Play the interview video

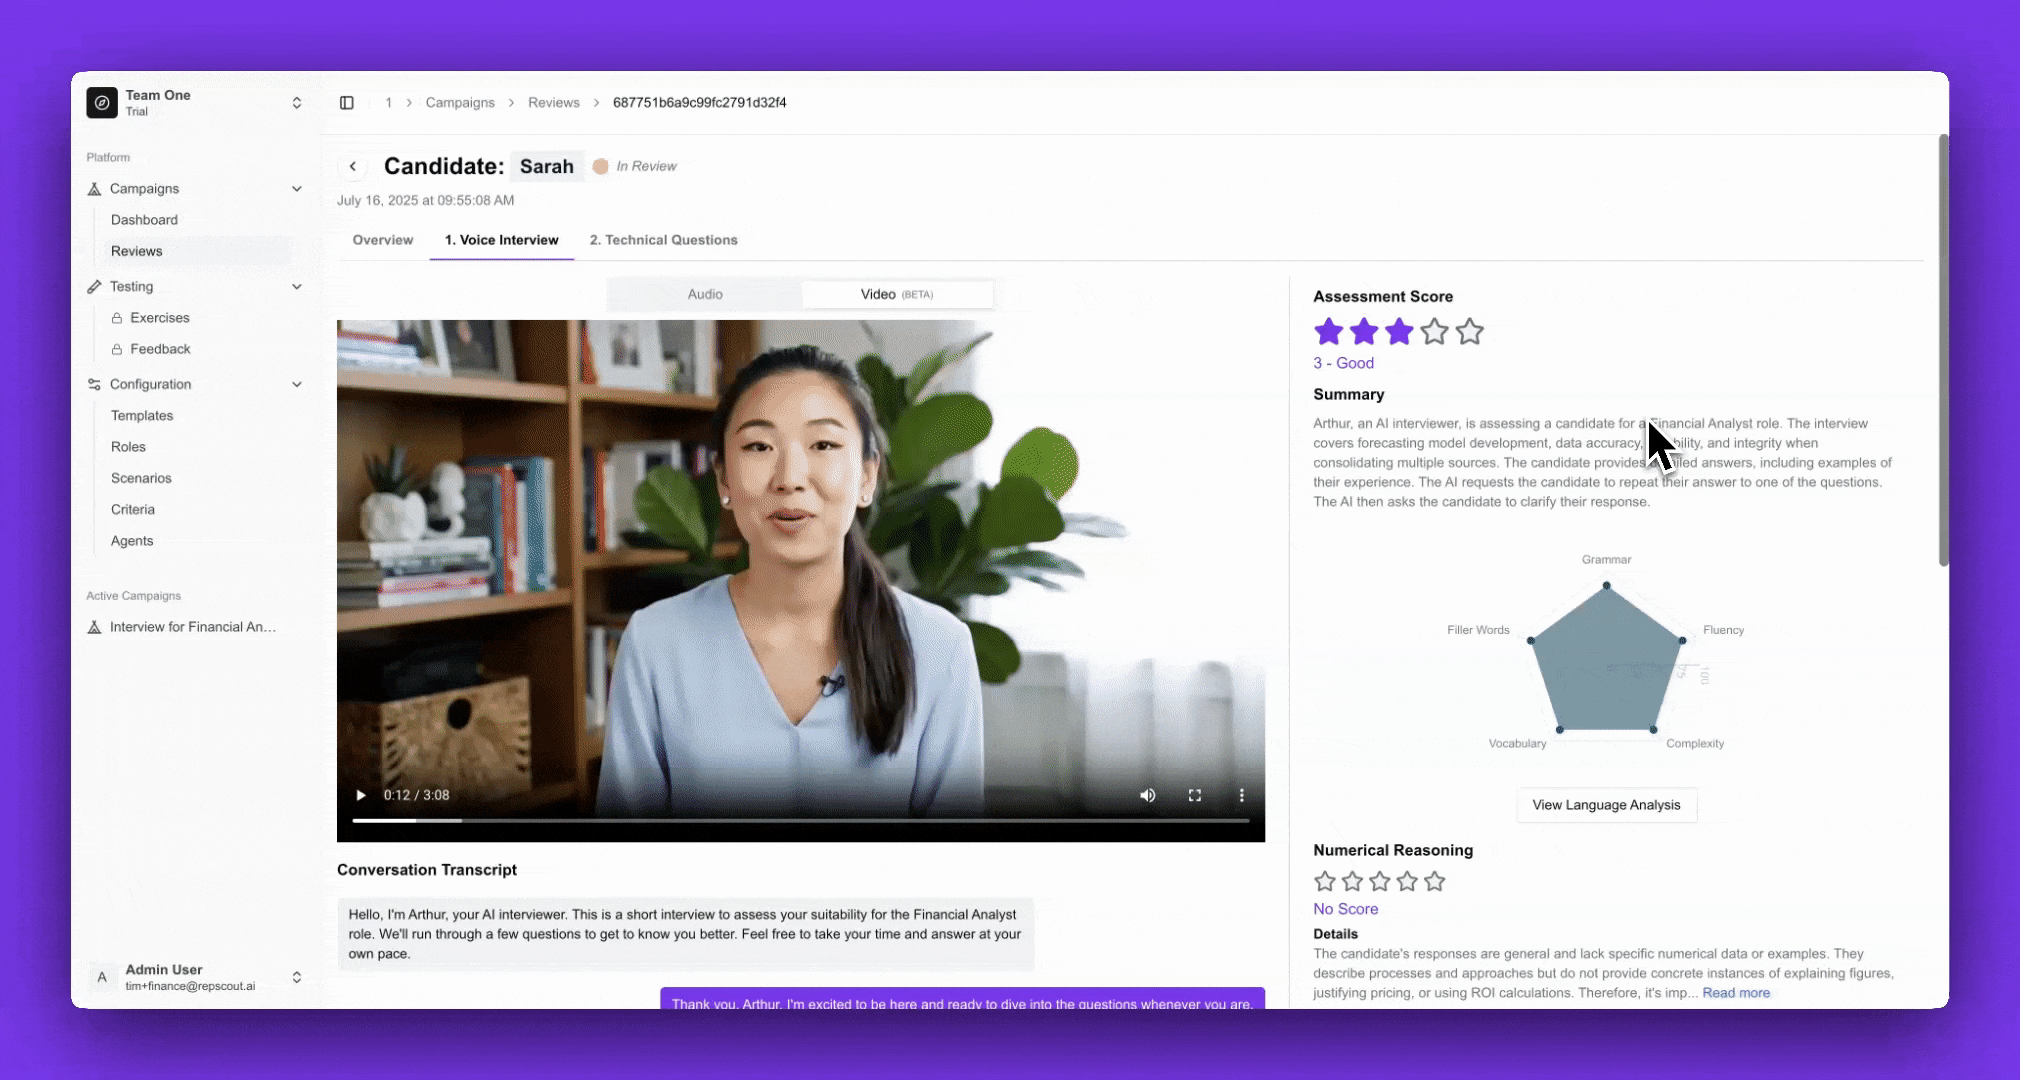(361, 796)
